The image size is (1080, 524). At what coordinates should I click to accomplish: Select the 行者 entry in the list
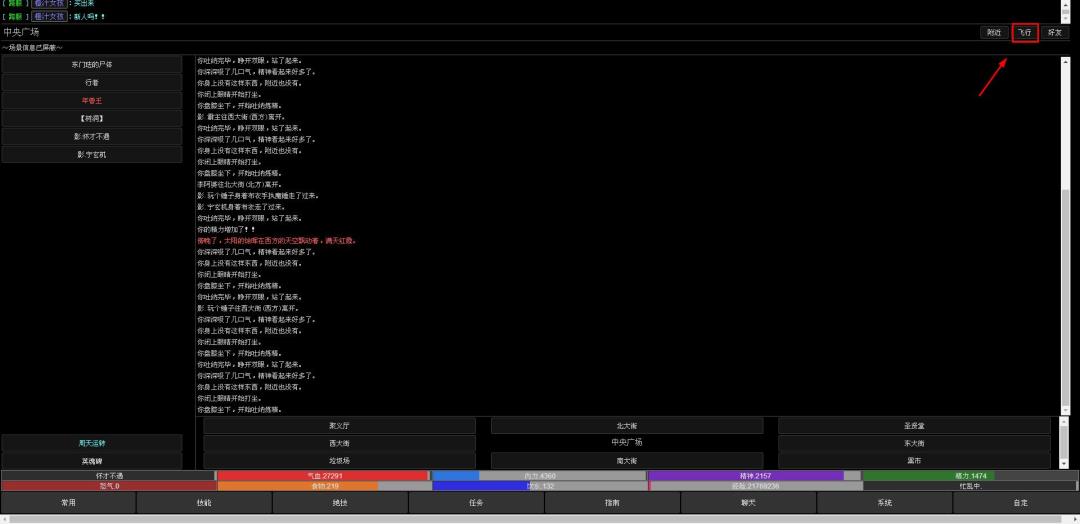point(92,83)
